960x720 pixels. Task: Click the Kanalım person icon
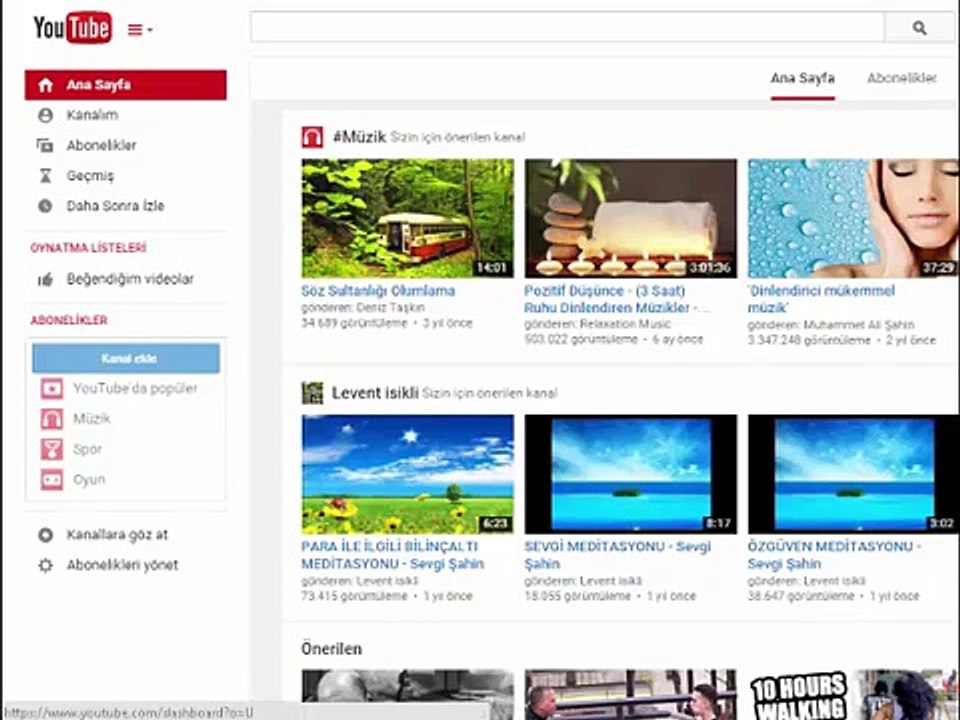tap(45, 115)
